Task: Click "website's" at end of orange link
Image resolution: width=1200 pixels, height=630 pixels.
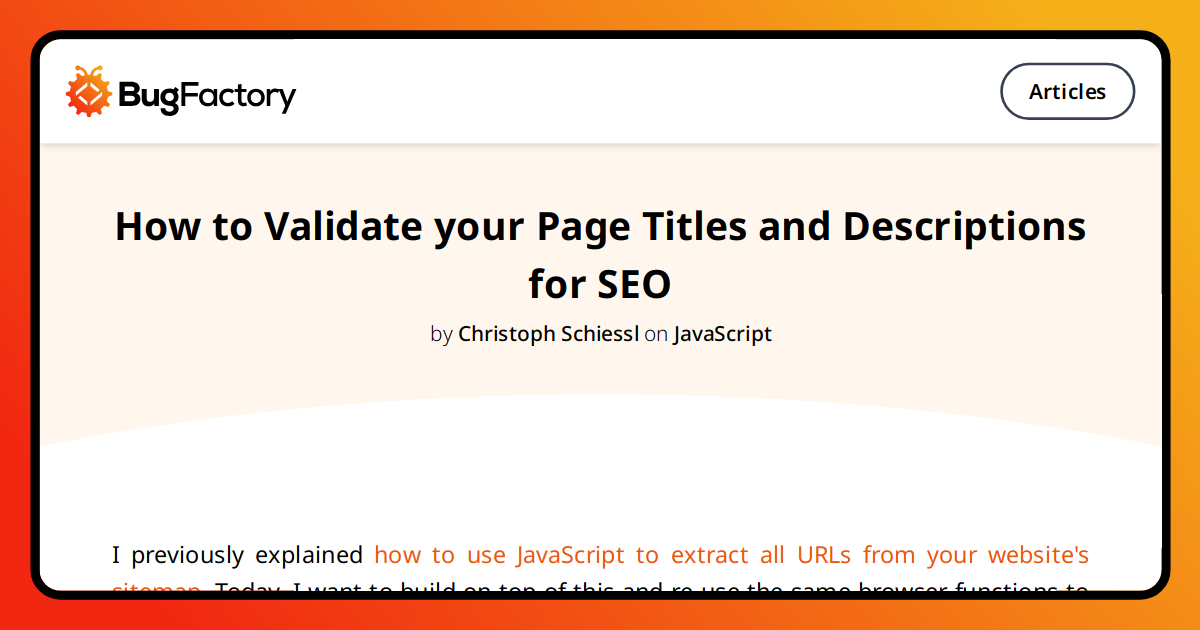Action: coord(1038,555)
